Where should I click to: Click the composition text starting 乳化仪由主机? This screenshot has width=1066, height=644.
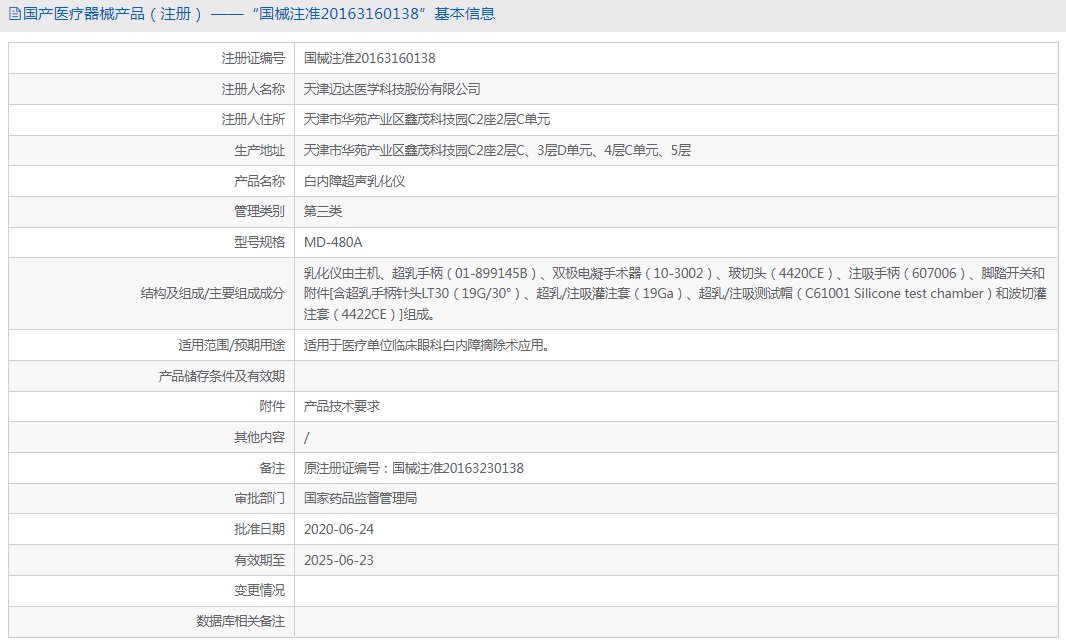coord(675,294)
